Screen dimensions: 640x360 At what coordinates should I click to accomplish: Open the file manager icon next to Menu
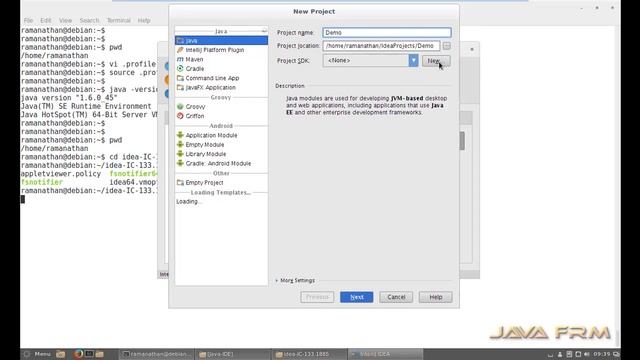[x=60, y=354]
